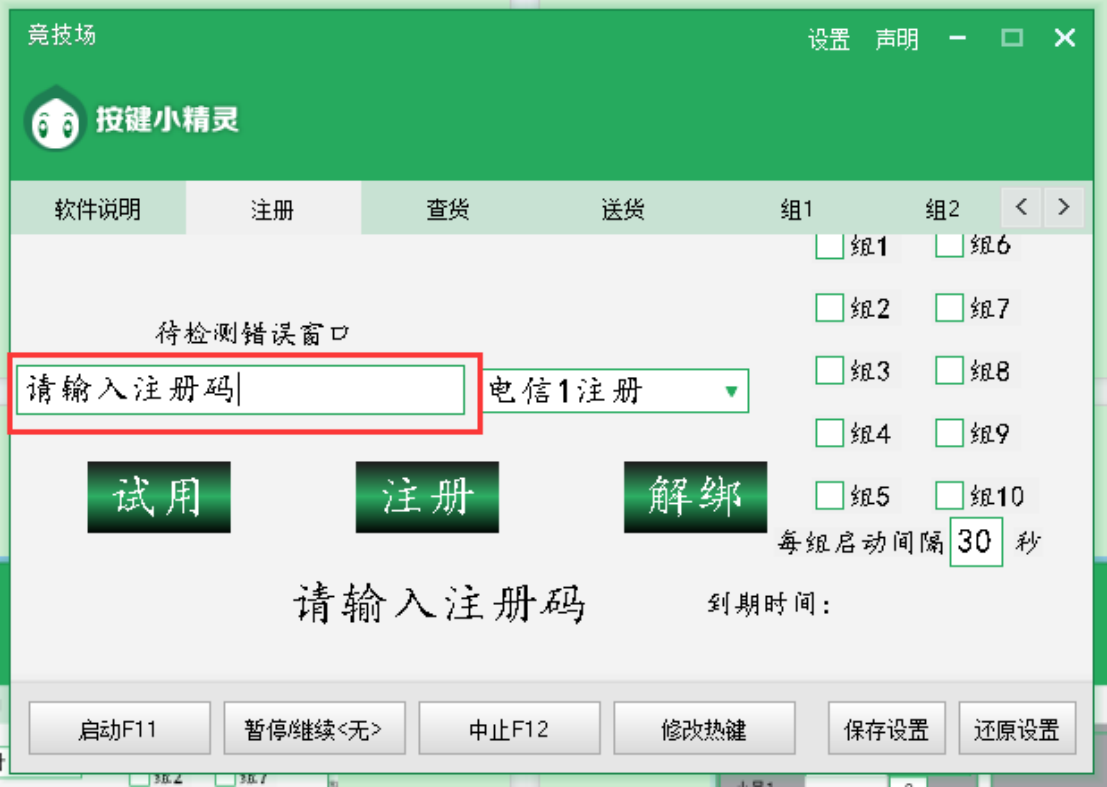This screenshot has height=787, width=1107.
Task: Check the 组10 checkbox
Action: [949, 495]
